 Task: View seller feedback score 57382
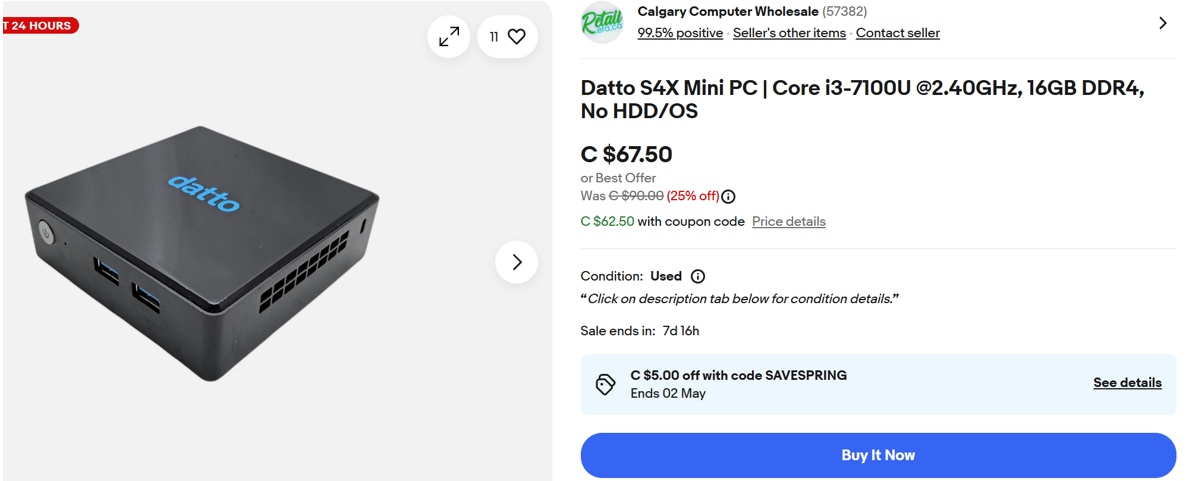coord(845,12)
